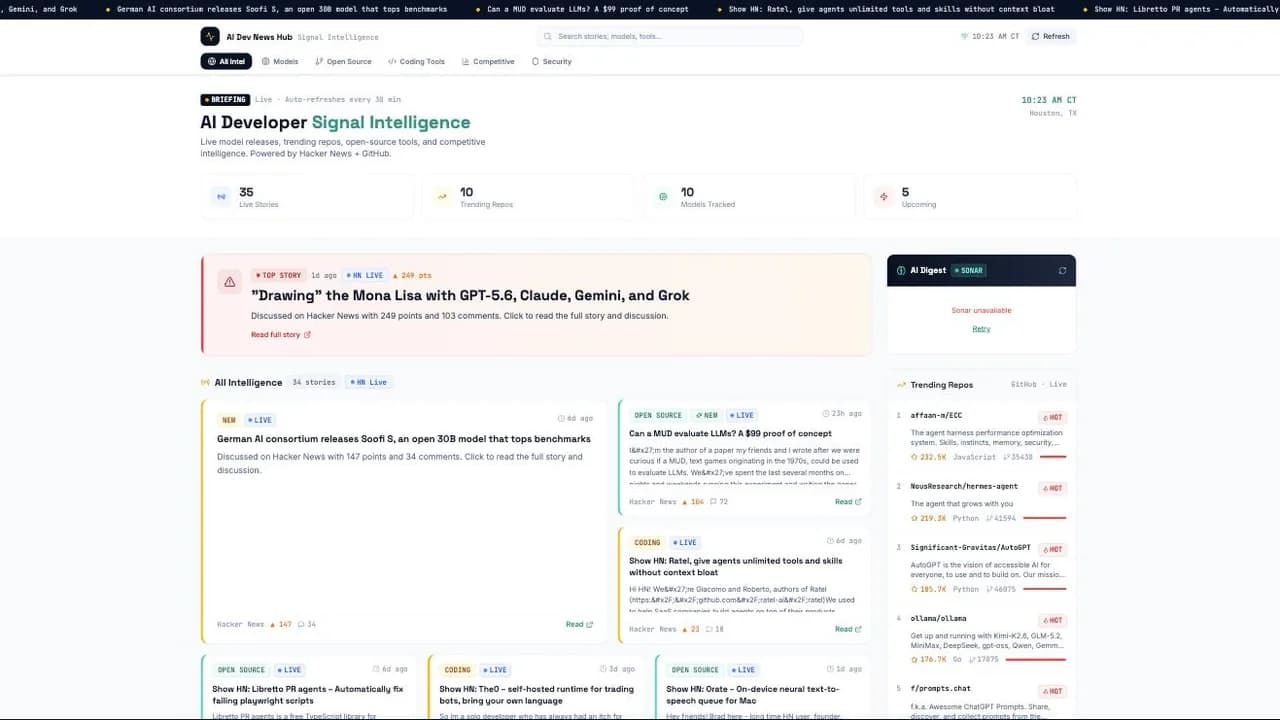Click star count 219.3K on hermes-agent
1280x720 pixels.
(928, 518)
